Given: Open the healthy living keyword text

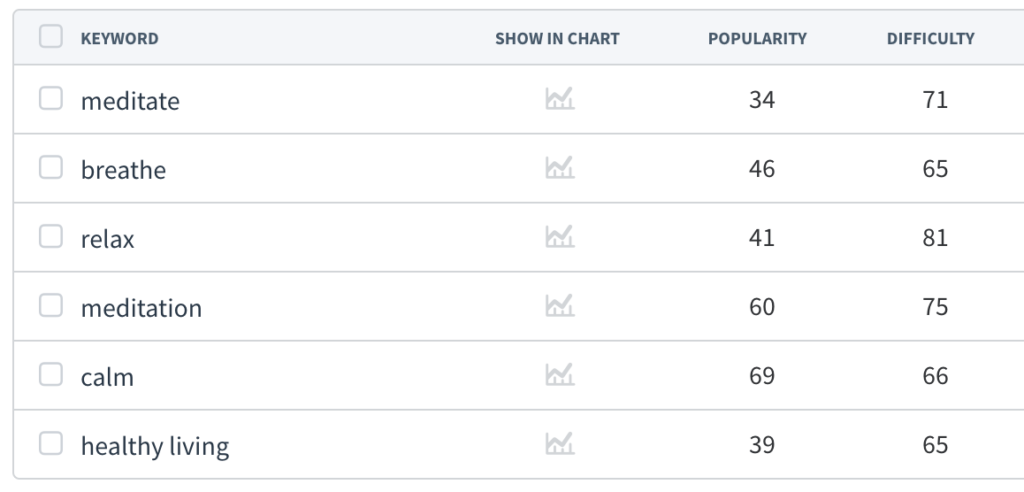Looking at the screenshot, I should tap(155, 446).
